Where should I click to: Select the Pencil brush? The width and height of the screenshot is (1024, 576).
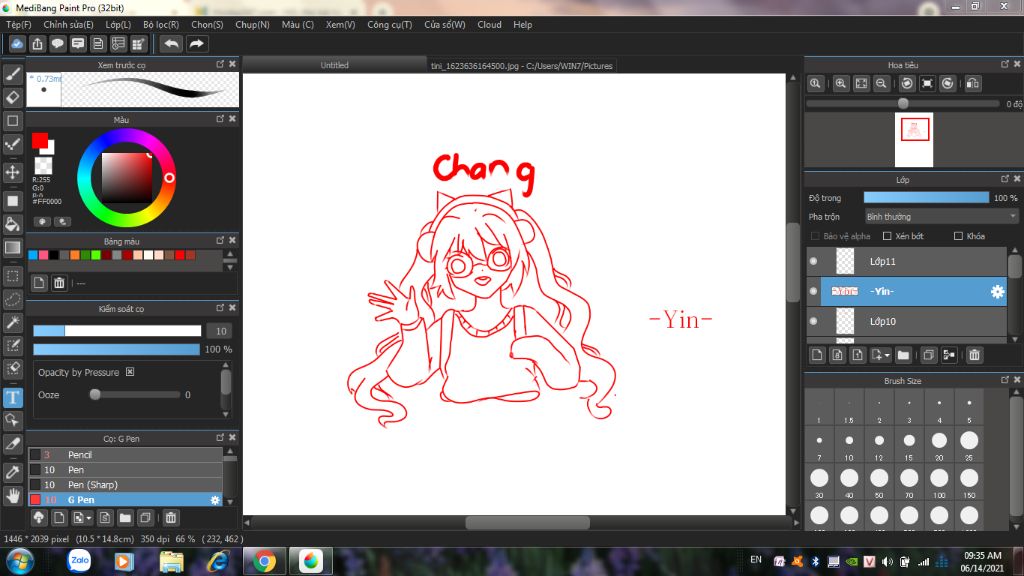125,455
